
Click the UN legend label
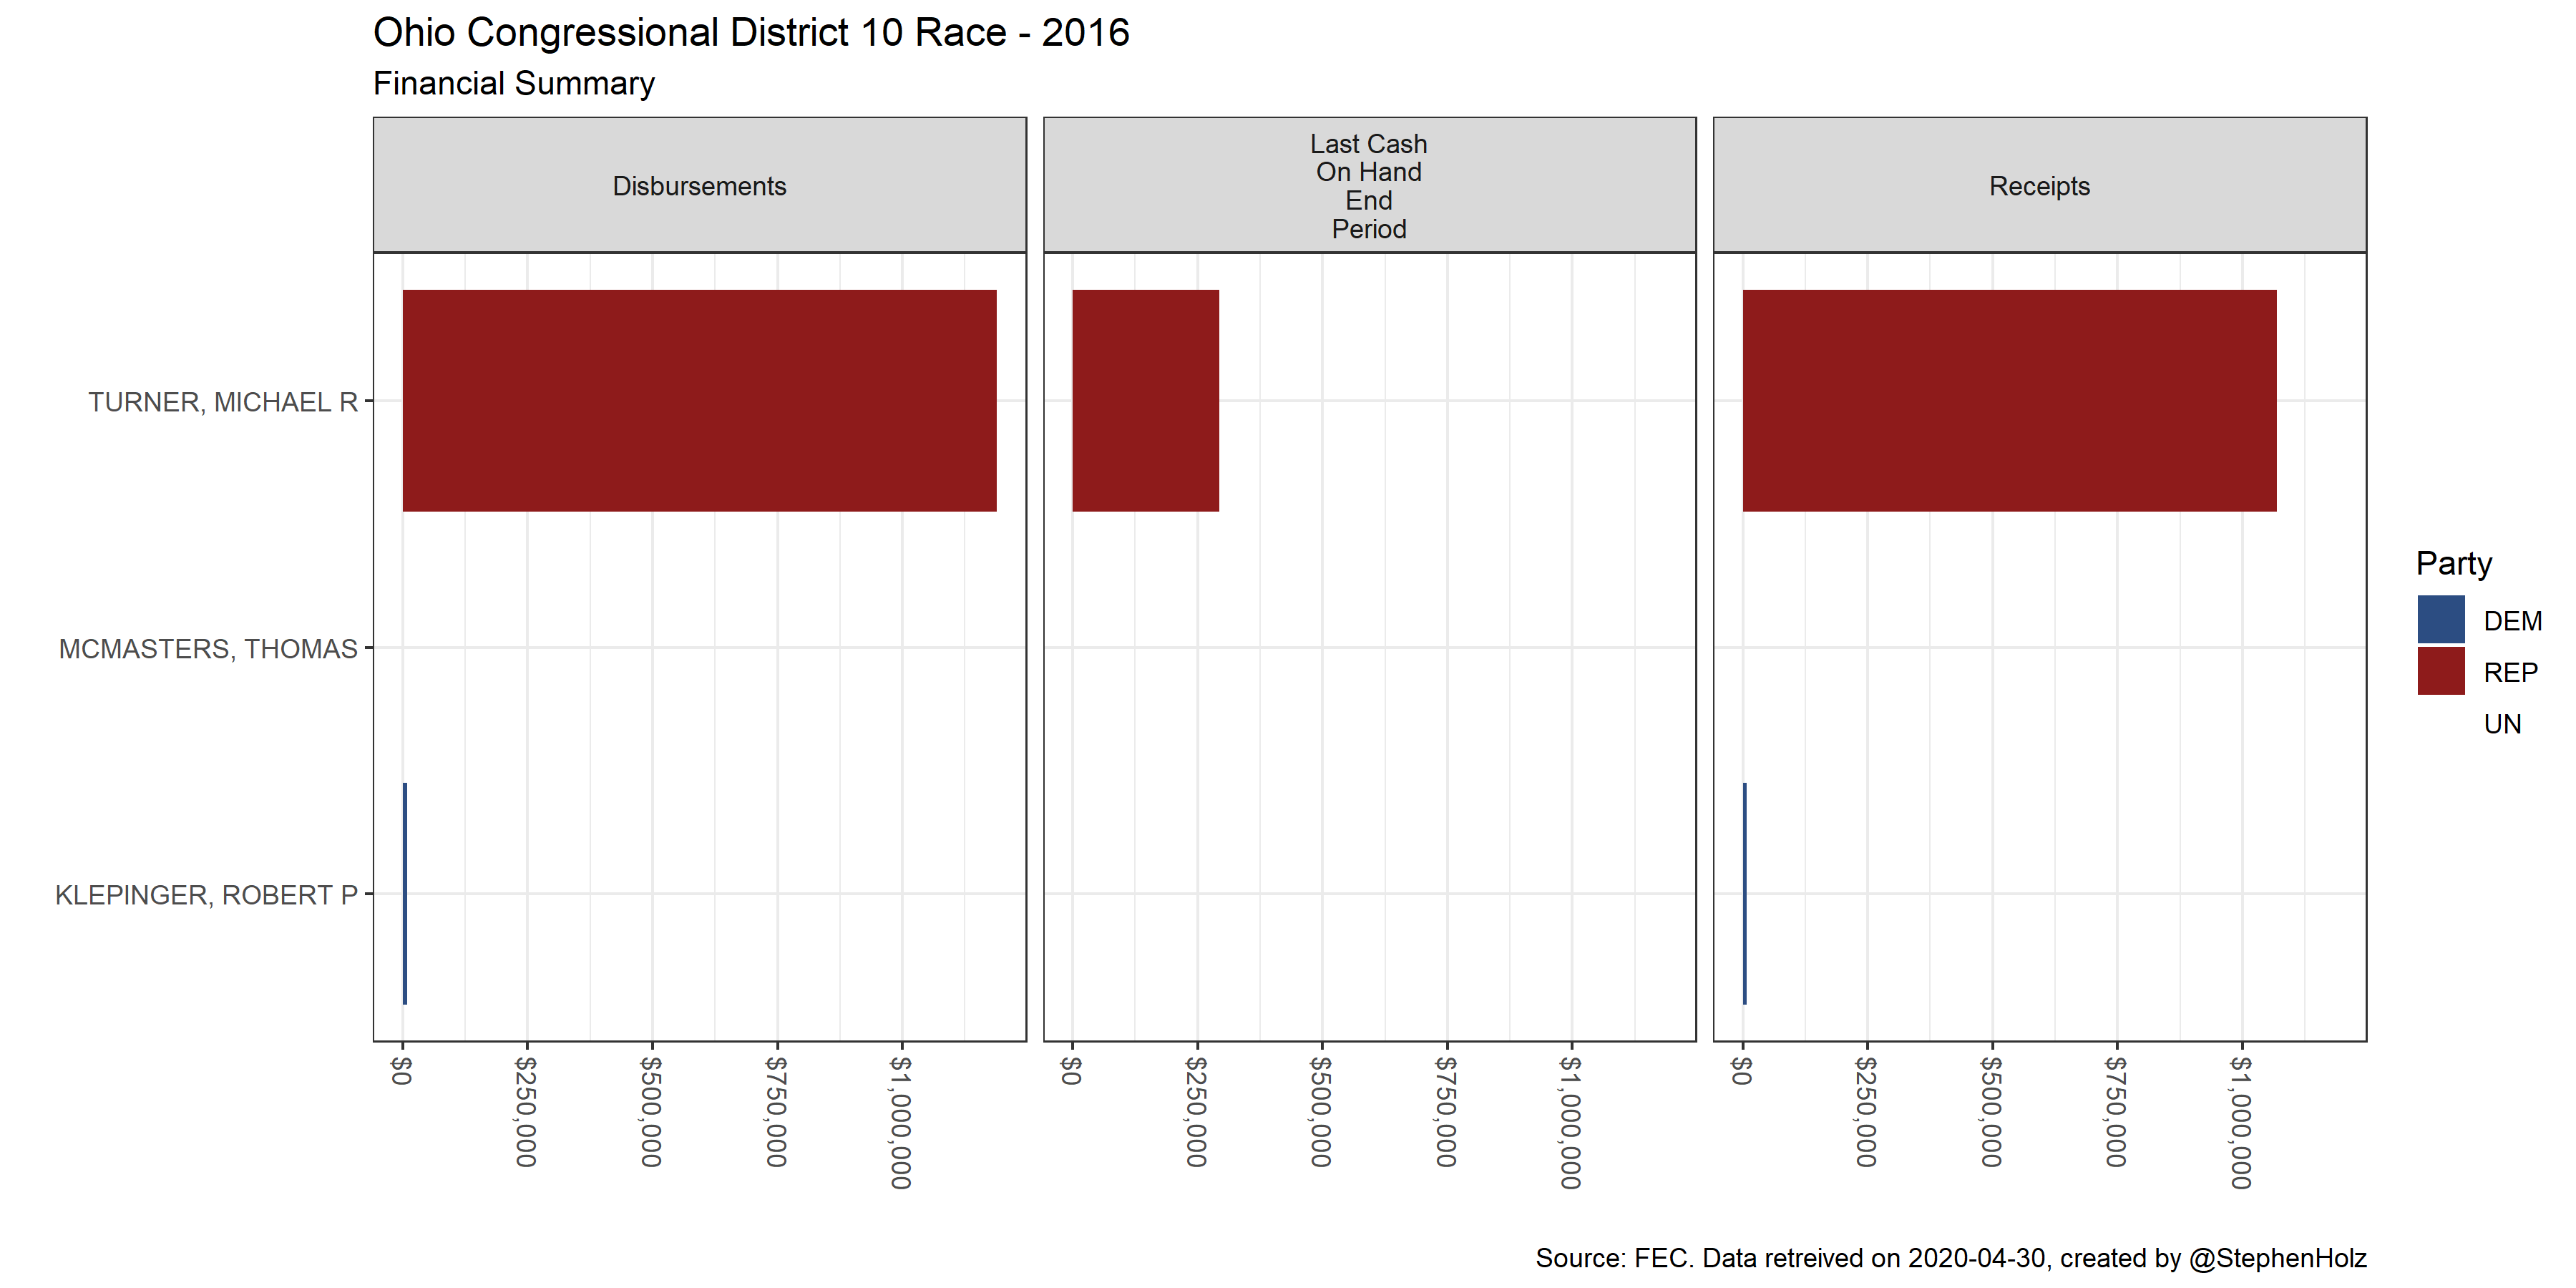[2502, 724]
